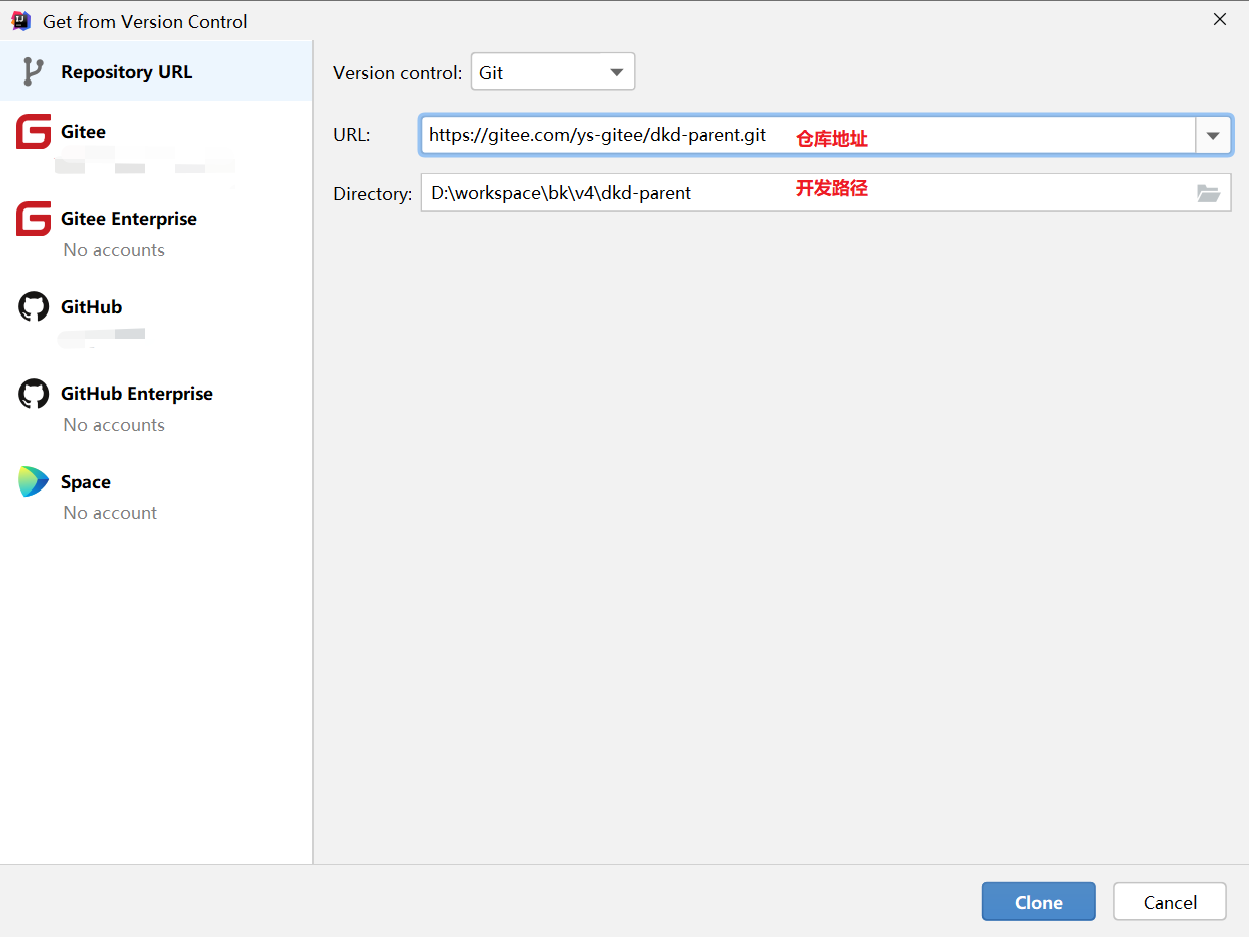Choose GitHub Enterprise in the sidebar
Viewport: 1249px width, 937px height.
(137, 394)
